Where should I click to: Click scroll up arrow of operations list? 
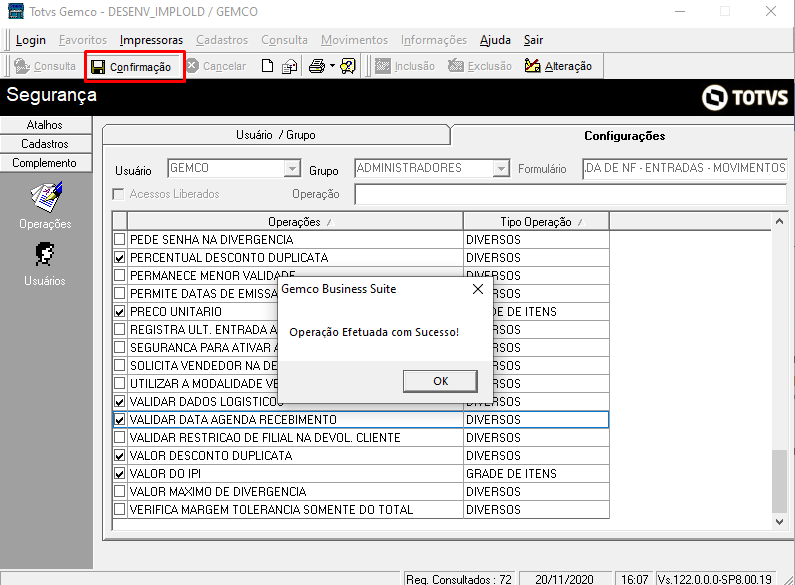(x=779, y=222)
